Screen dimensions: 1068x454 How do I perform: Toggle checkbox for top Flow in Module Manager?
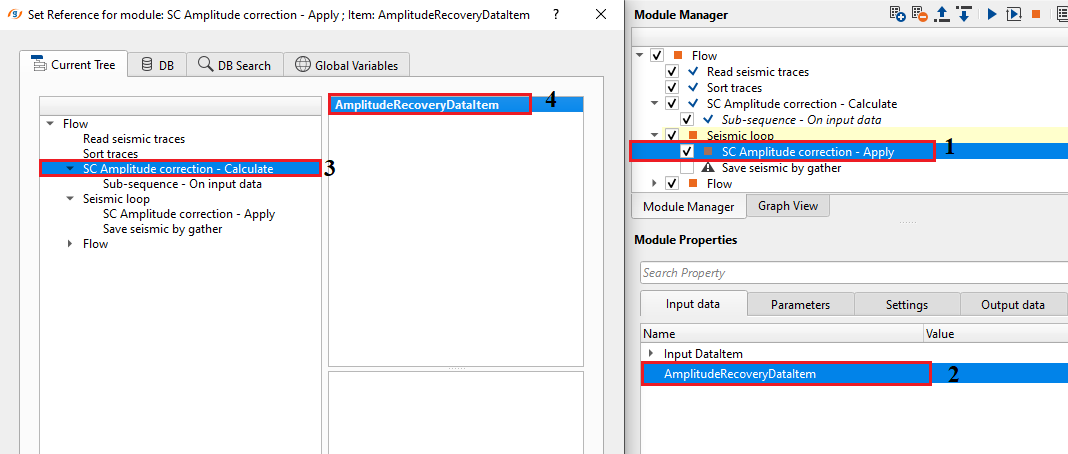coord(657,56)
